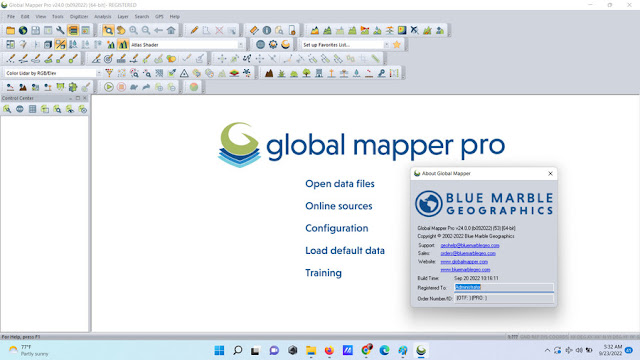640x360 pixels.
Task: Select the Pan hand tool
Action: tap(121, 30)
